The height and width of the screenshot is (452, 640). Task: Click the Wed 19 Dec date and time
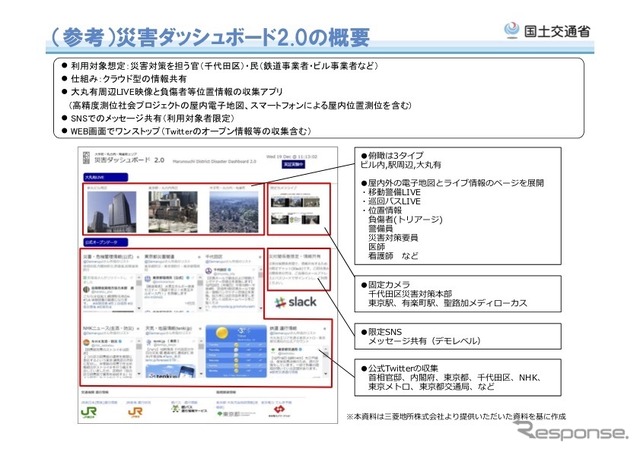click(292, 156)
